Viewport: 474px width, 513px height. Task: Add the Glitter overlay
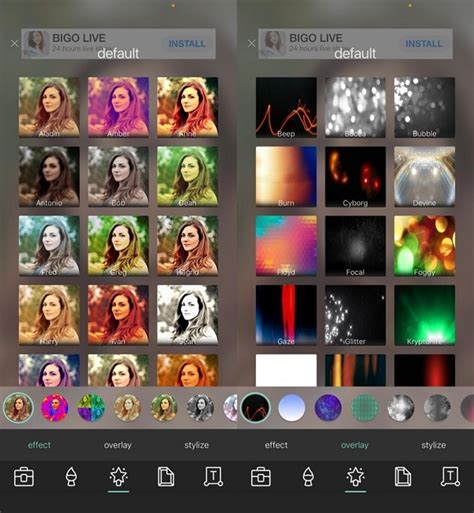(355, 315)
